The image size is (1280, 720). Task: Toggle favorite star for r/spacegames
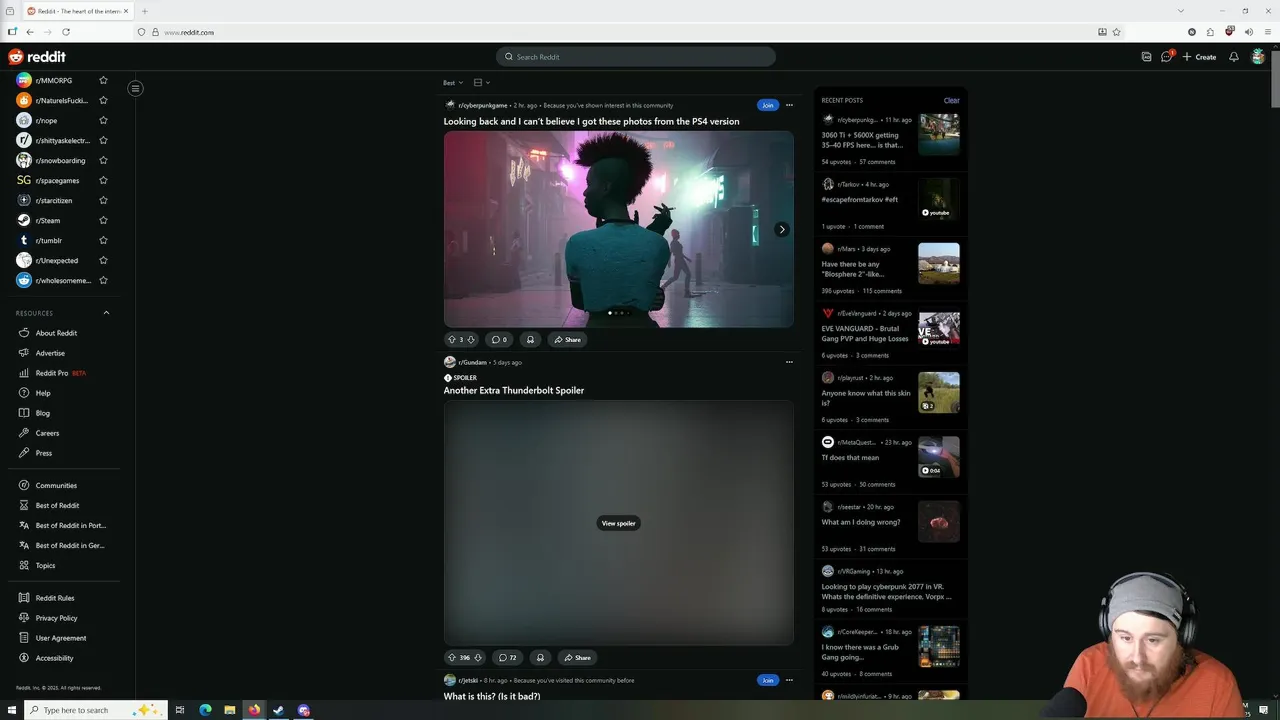(103, 180)
